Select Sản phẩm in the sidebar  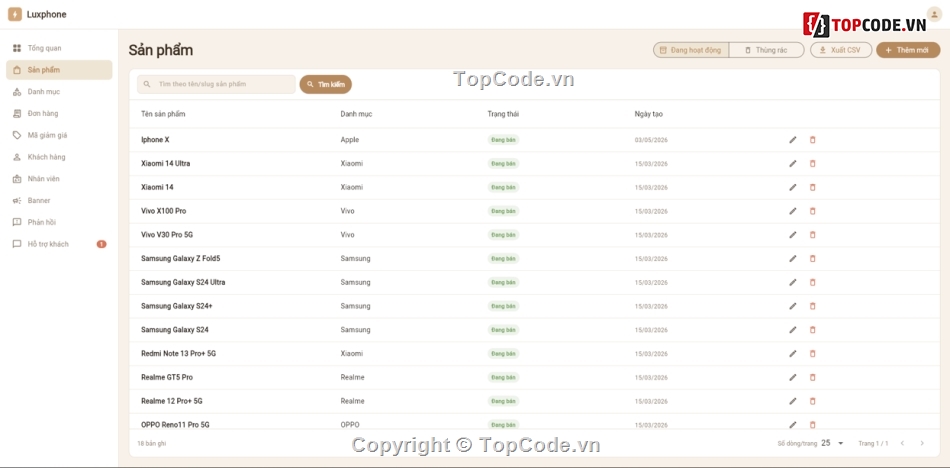(x=59, y=70)
